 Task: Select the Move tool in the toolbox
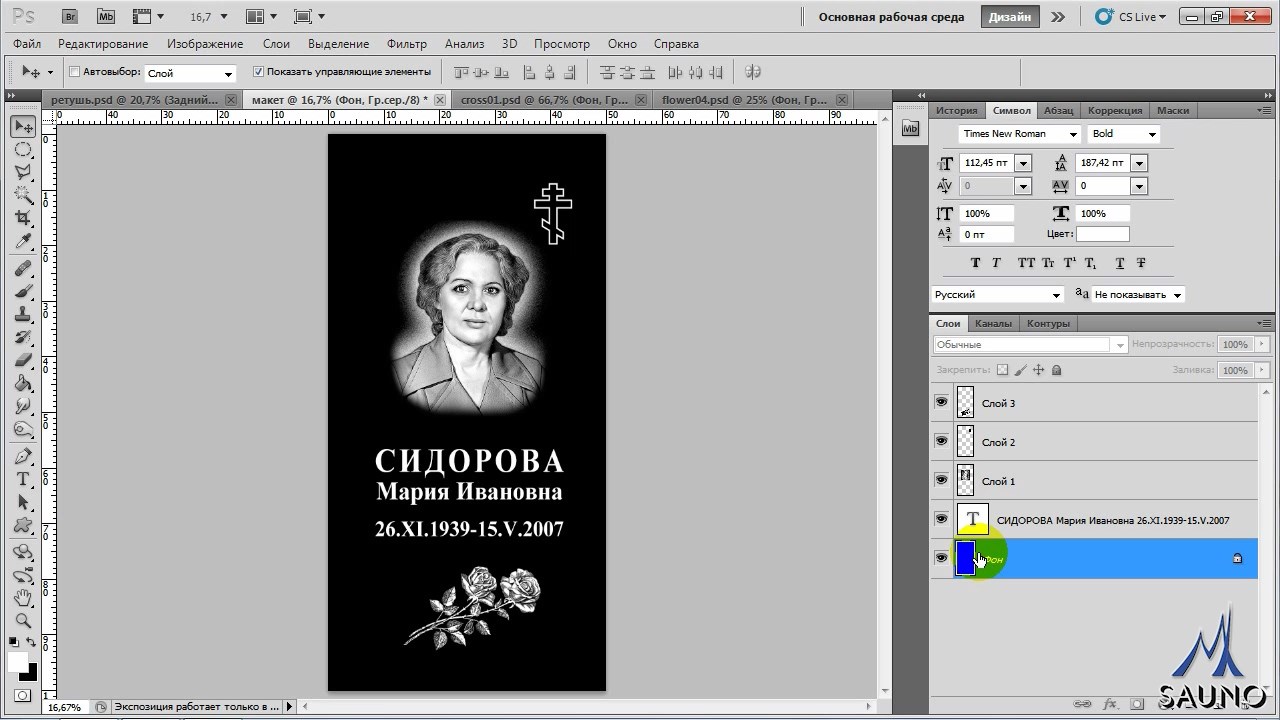[x=23, y=126]
